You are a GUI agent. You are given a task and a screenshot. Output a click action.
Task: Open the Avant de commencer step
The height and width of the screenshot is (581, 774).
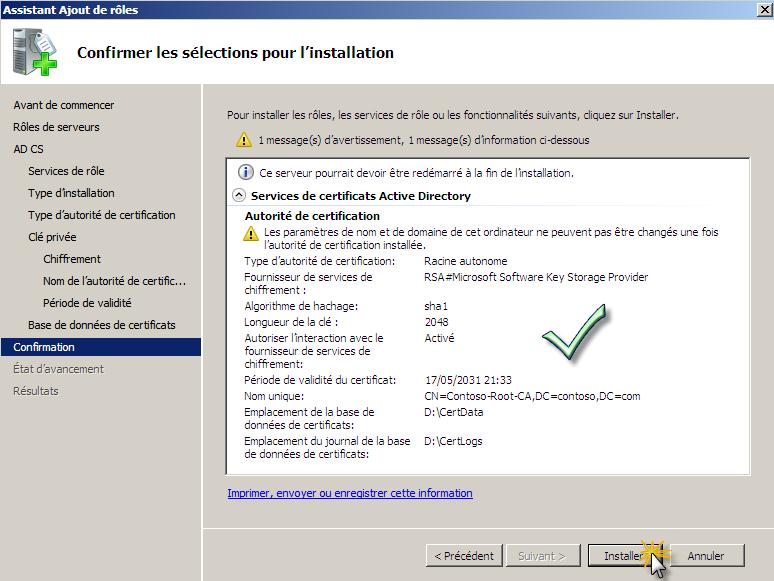click(x=64, y=105)
